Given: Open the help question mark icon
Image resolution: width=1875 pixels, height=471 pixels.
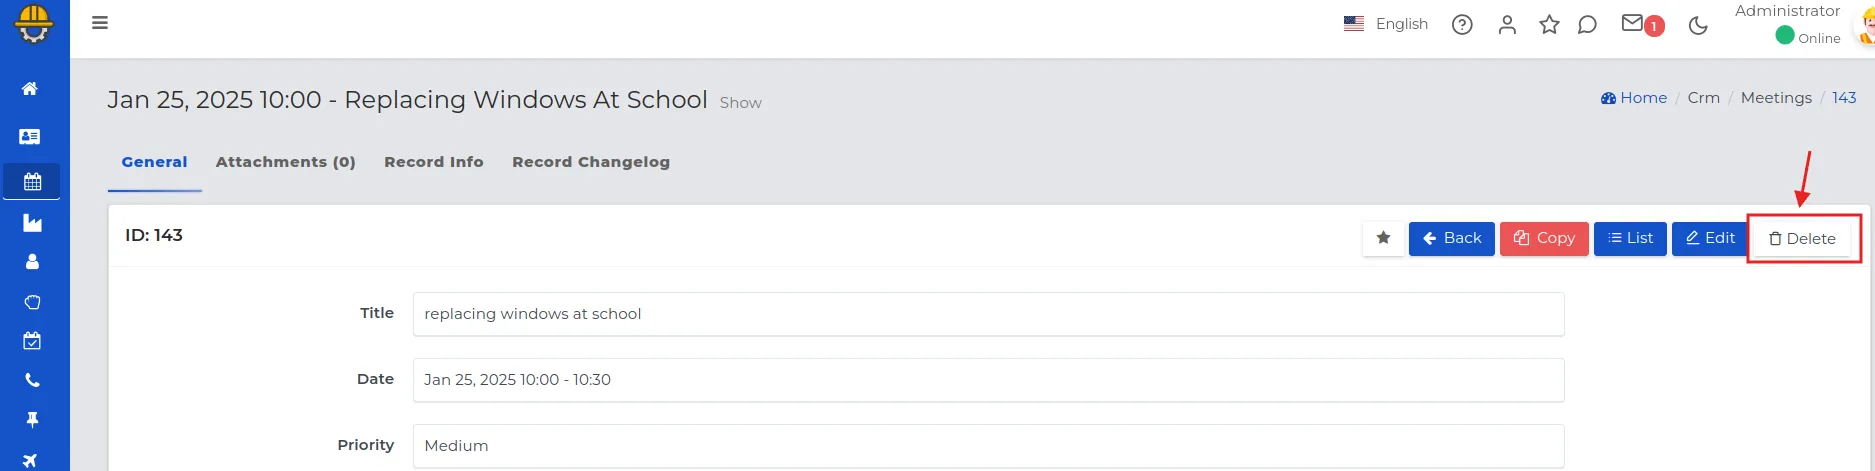Looking at the screenshot, I should [1462, 25].
